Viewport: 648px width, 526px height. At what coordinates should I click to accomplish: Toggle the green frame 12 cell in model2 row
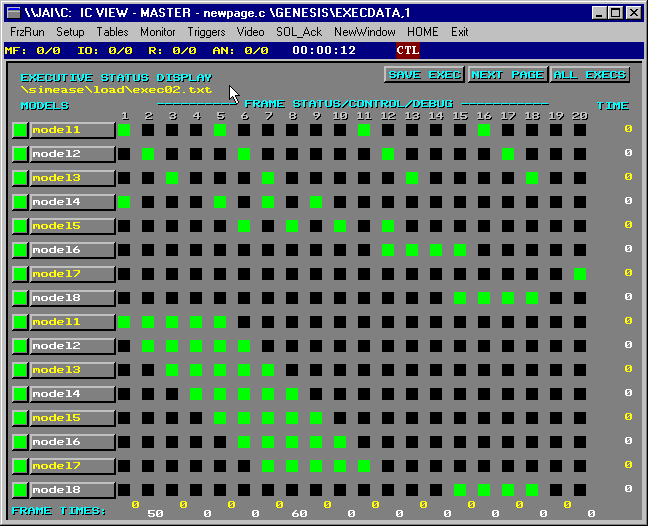[x=388, y=154]
